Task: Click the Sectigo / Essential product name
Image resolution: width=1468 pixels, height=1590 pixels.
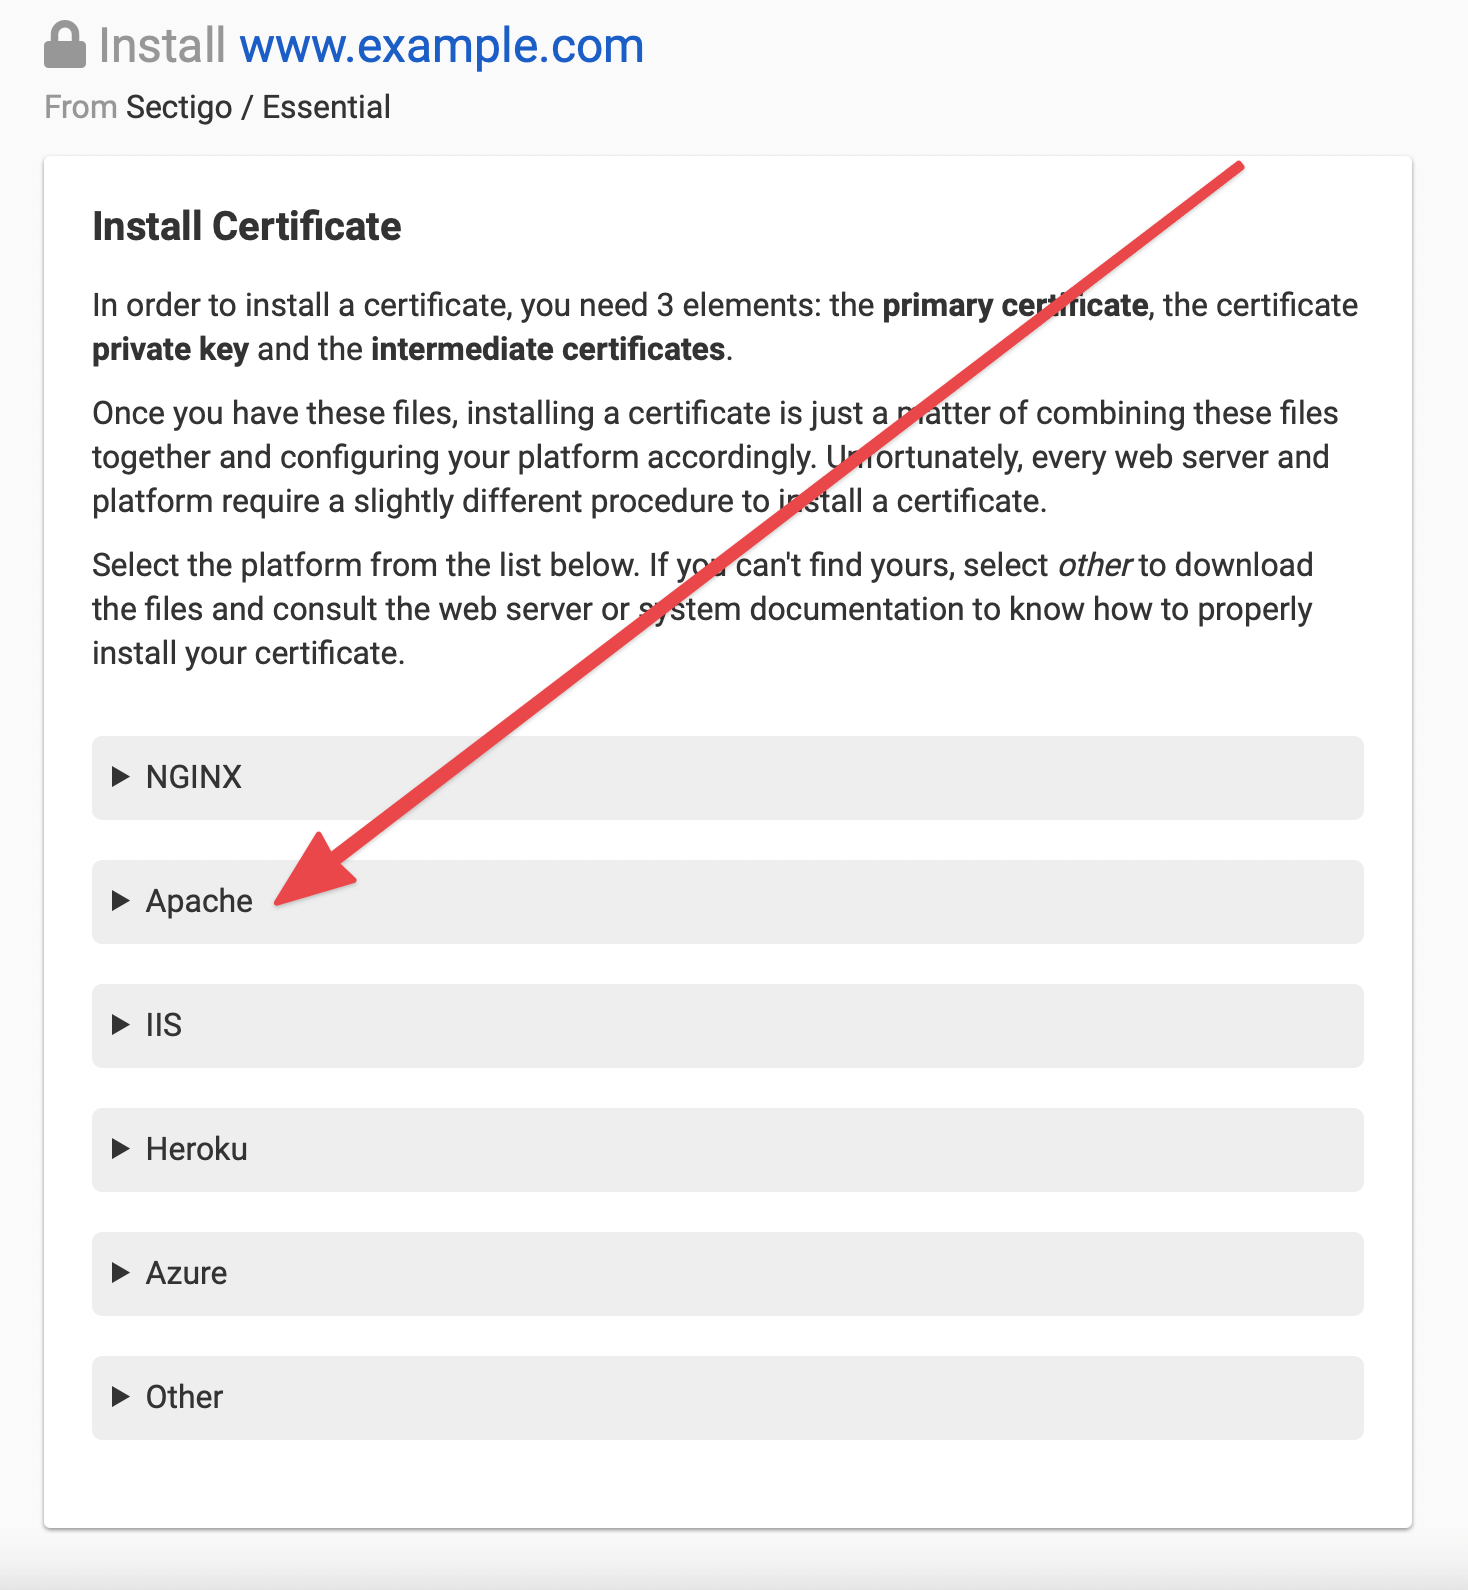Action: click(x=258, y=107)
